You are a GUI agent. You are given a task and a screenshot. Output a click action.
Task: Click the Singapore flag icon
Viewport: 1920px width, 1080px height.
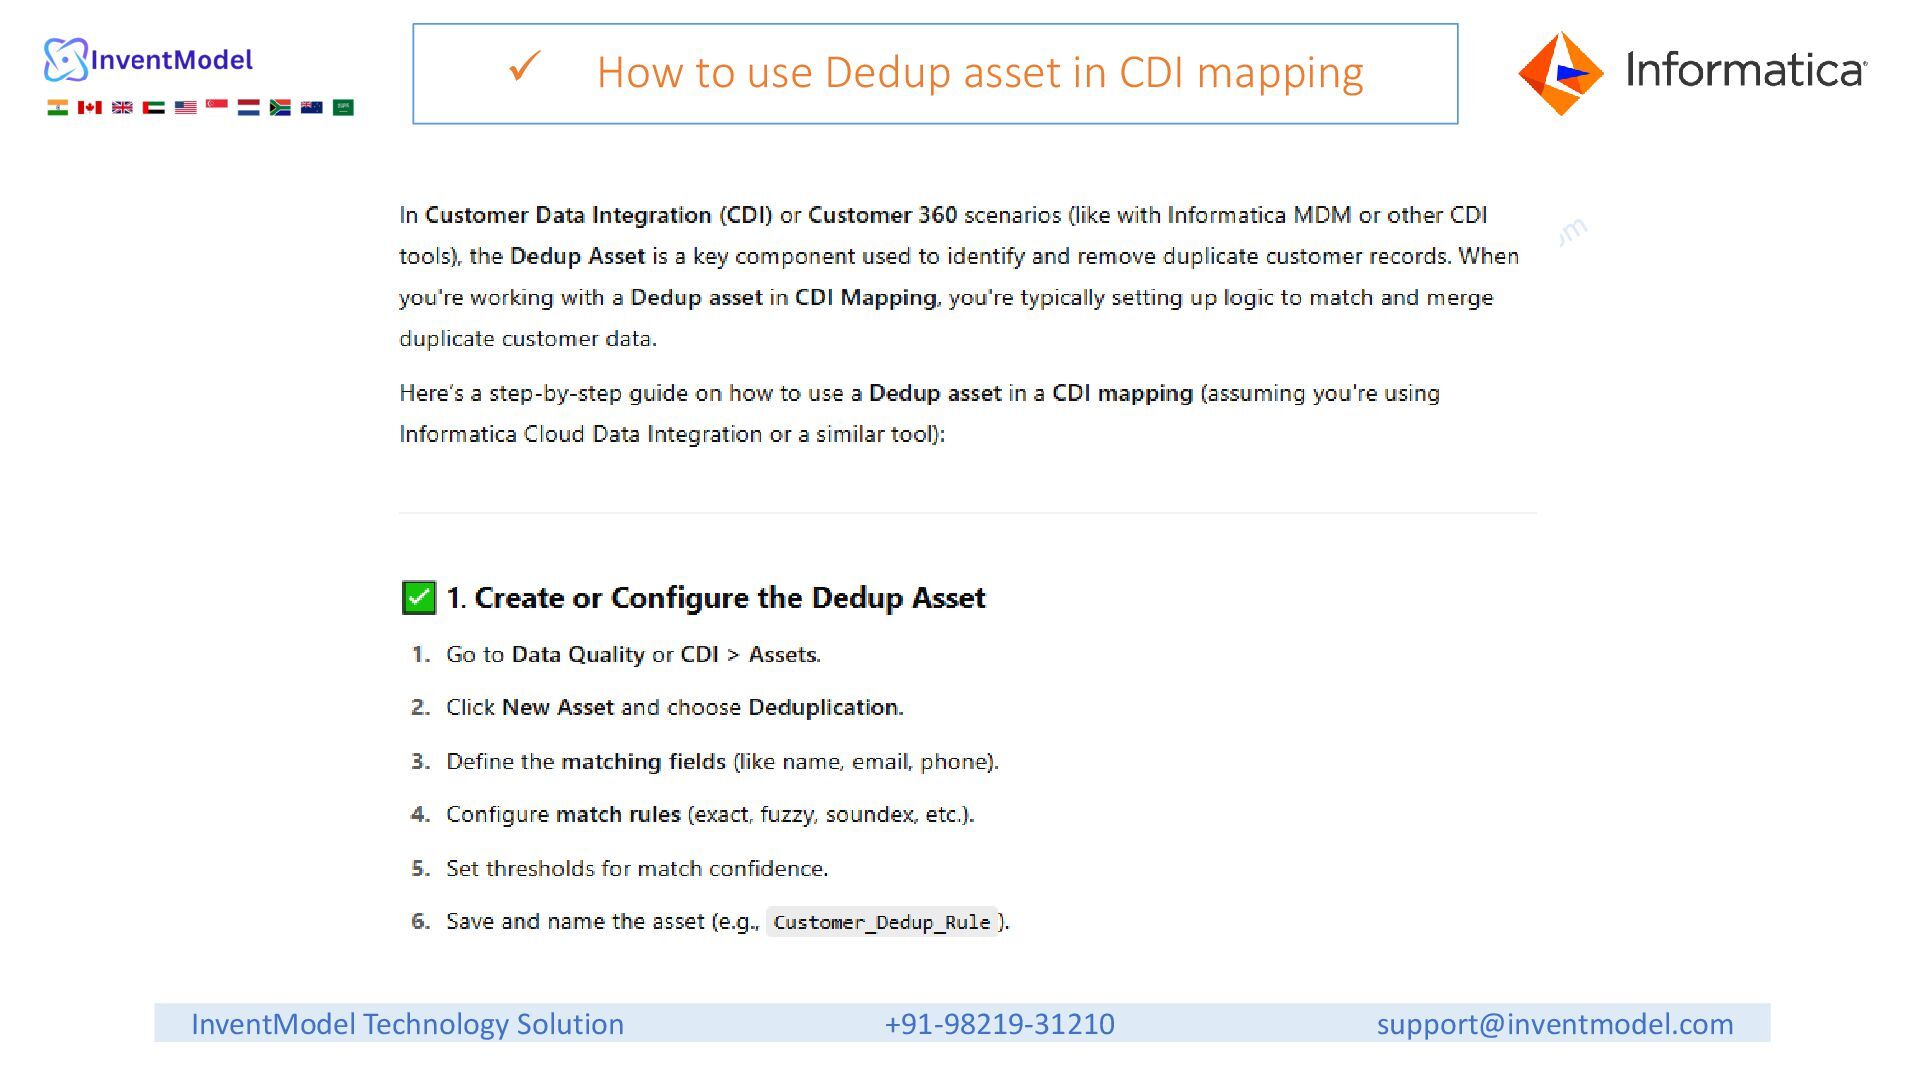tap(217, 105)
